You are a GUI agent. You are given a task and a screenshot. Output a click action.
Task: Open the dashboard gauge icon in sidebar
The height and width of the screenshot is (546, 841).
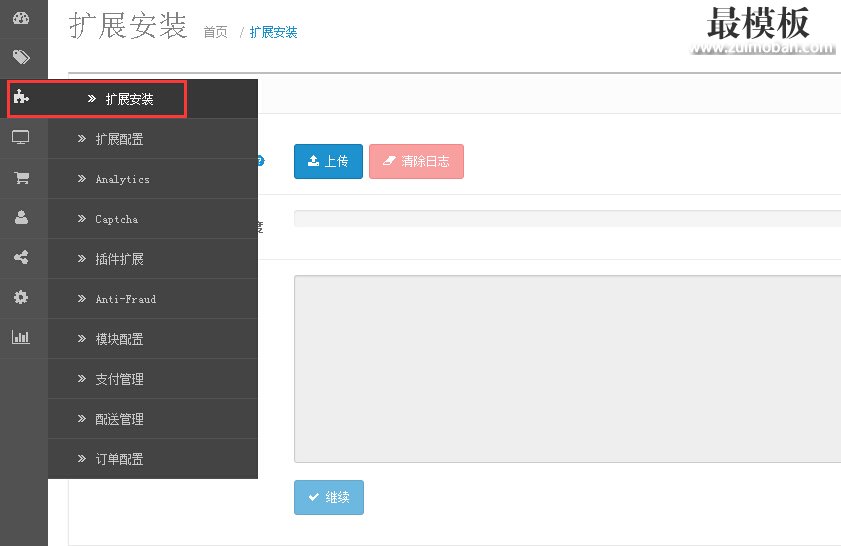tap(21, 18)
